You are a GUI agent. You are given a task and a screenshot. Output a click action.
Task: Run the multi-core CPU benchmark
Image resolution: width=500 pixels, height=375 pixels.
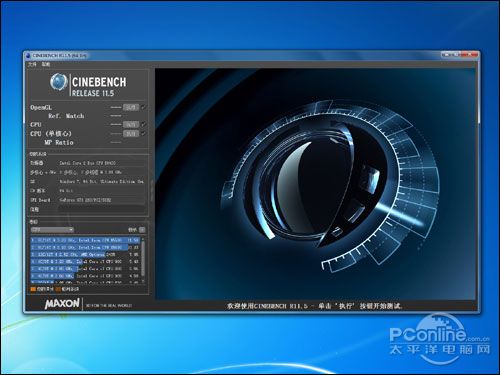click(x=131, y=124)
